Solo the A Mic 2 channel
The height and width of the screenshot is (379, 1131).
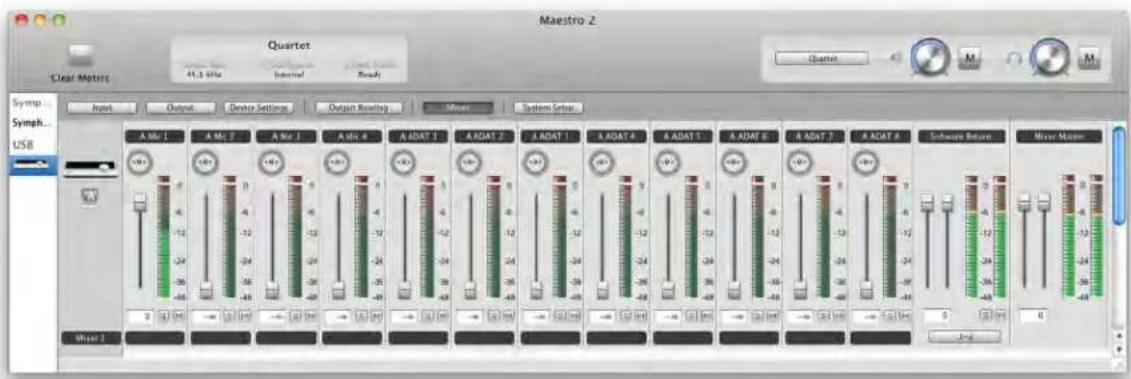pos(229,315)
